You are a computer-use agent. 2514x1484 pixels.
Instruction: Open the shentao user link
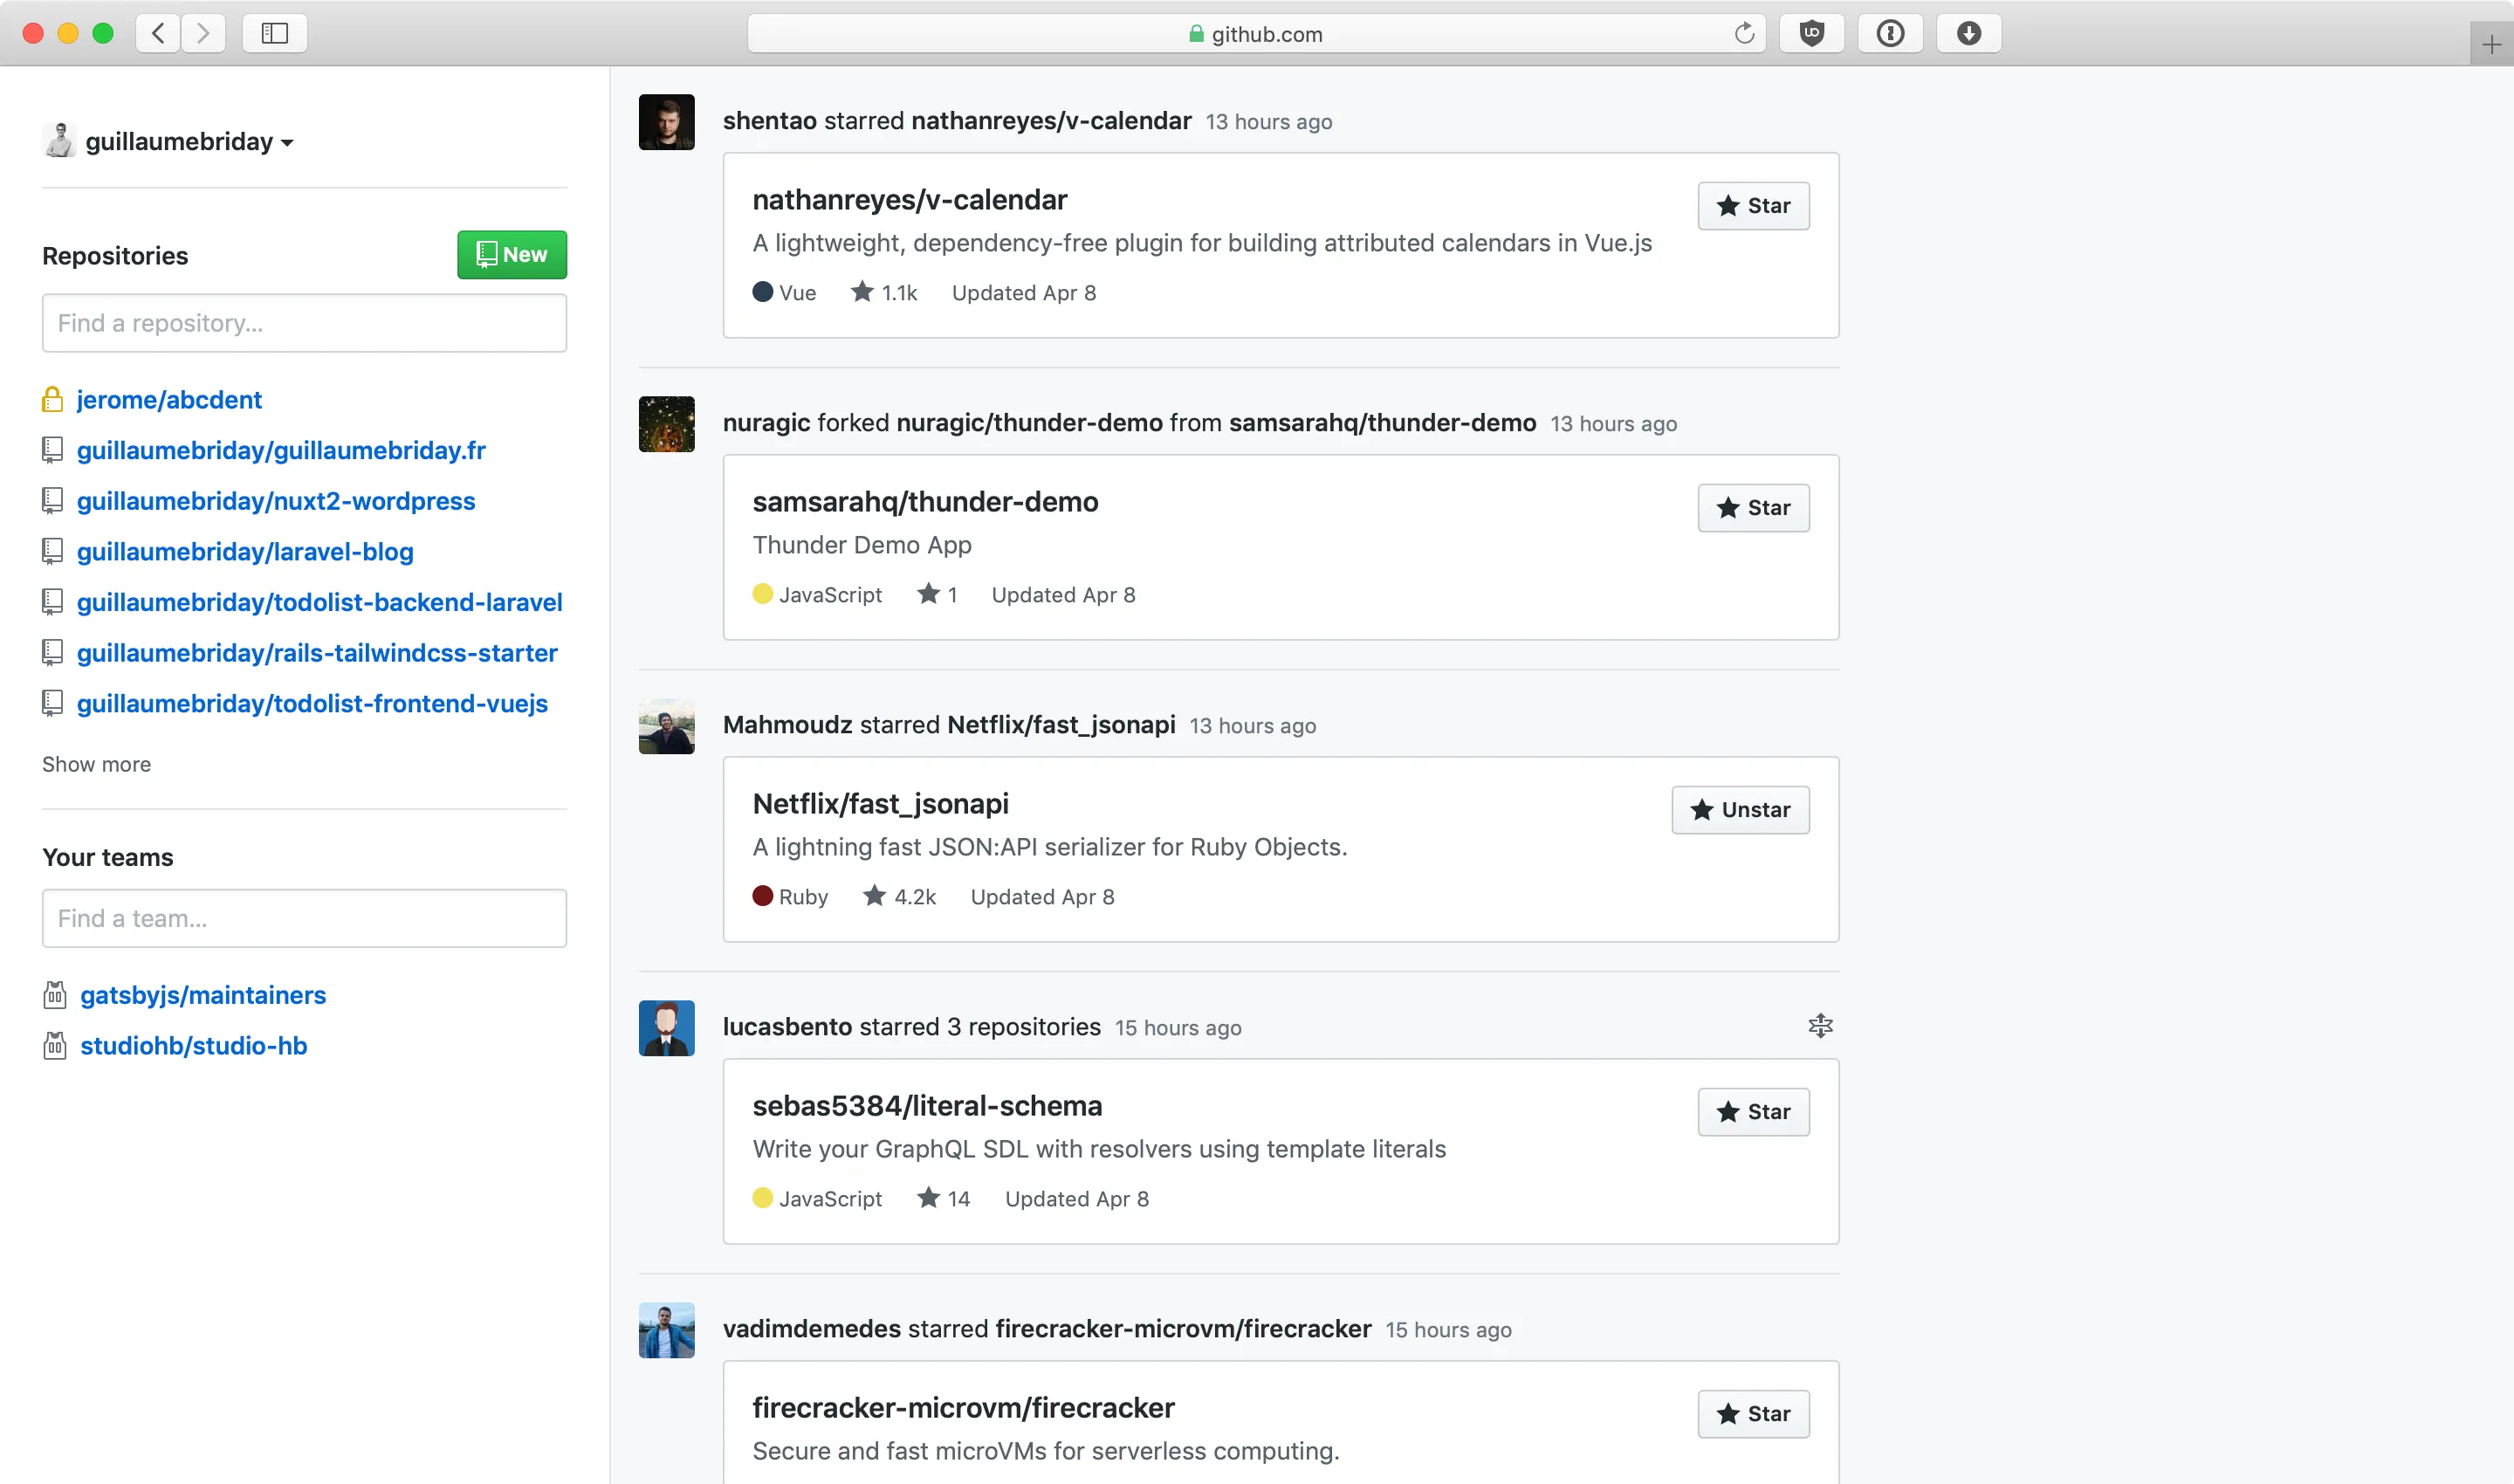click(770, 121)
